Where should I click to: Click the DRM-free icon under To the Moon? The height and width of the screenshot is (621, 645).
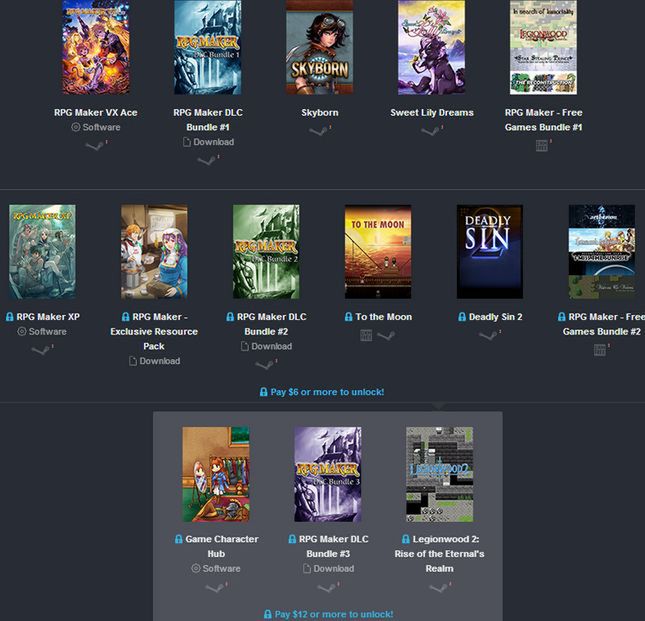tap(366, 336)
